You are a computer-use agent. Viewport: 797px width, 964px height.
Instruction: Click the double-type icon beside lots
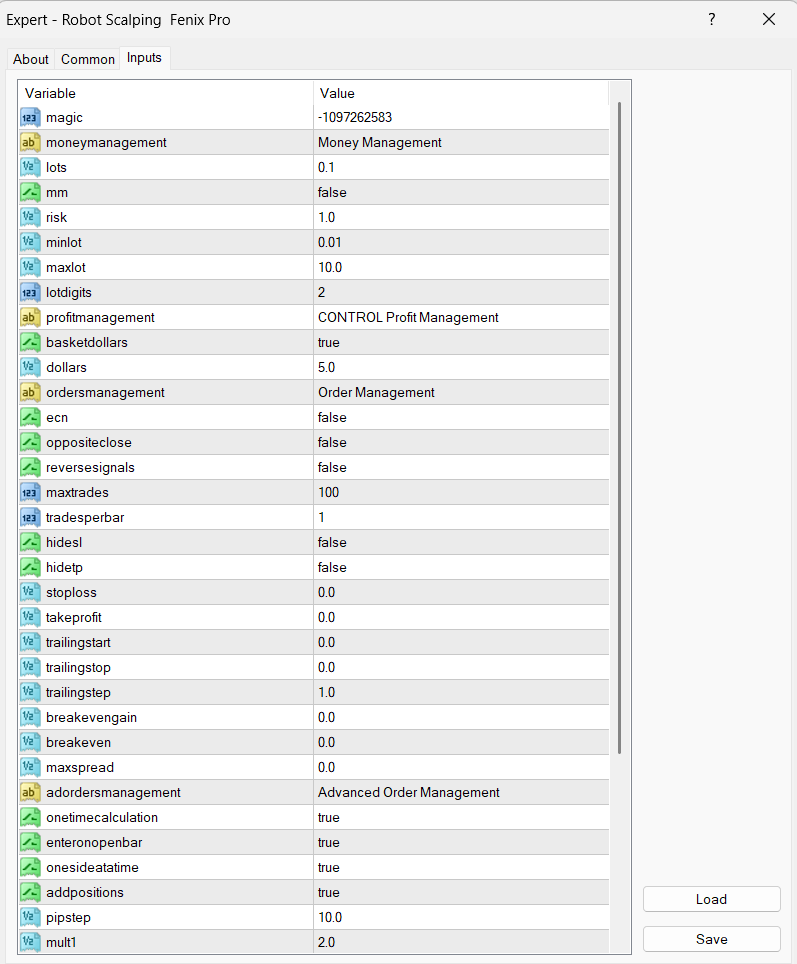pyautogui.click(x=30, y=167)
